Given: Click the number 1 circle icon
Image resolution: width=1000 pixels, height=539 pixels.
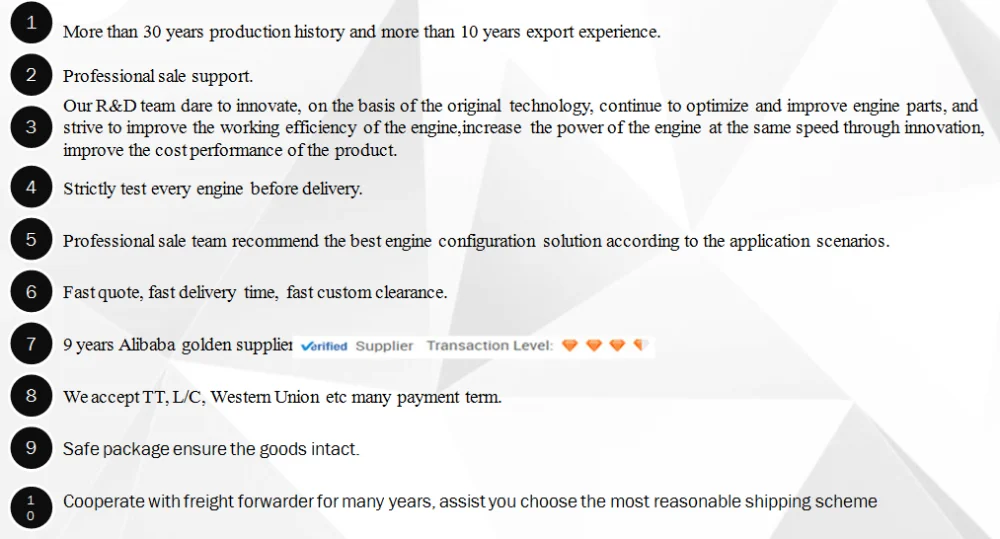Looking at the screenshot, I should pos(31,24).
